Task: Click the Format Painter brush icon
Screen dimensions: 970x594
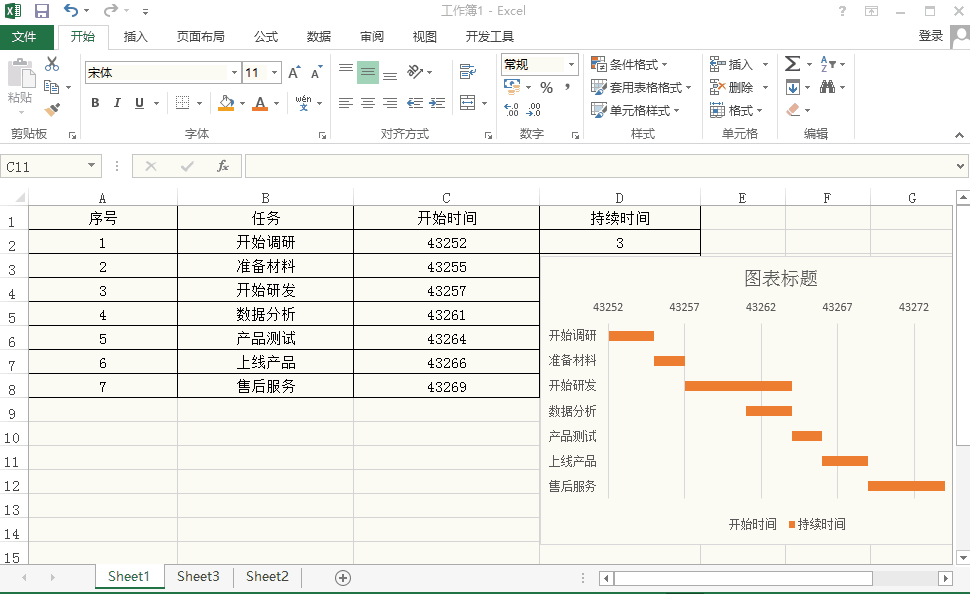Action: 52,109
